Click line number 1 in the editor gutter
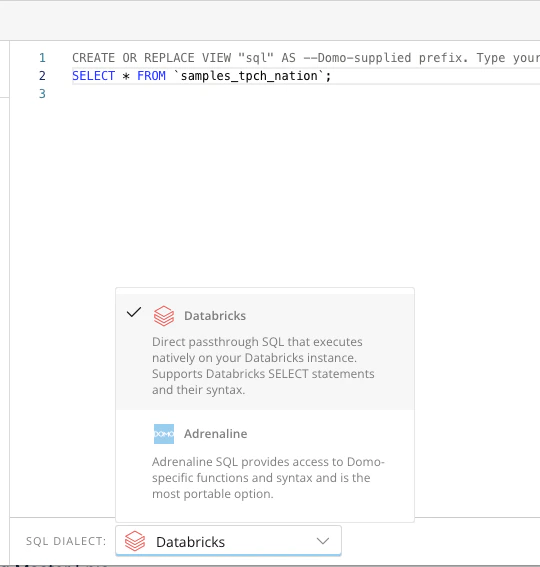 [x=42, y=58]
